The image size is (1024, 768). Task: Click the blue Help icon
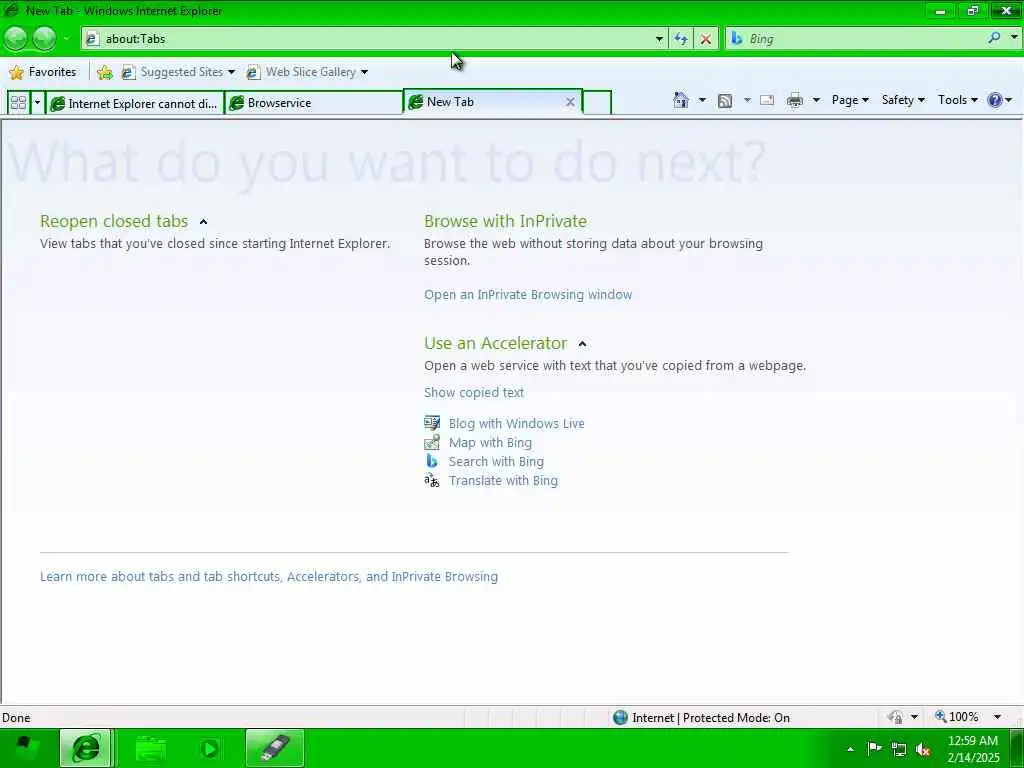coord(995,100)
